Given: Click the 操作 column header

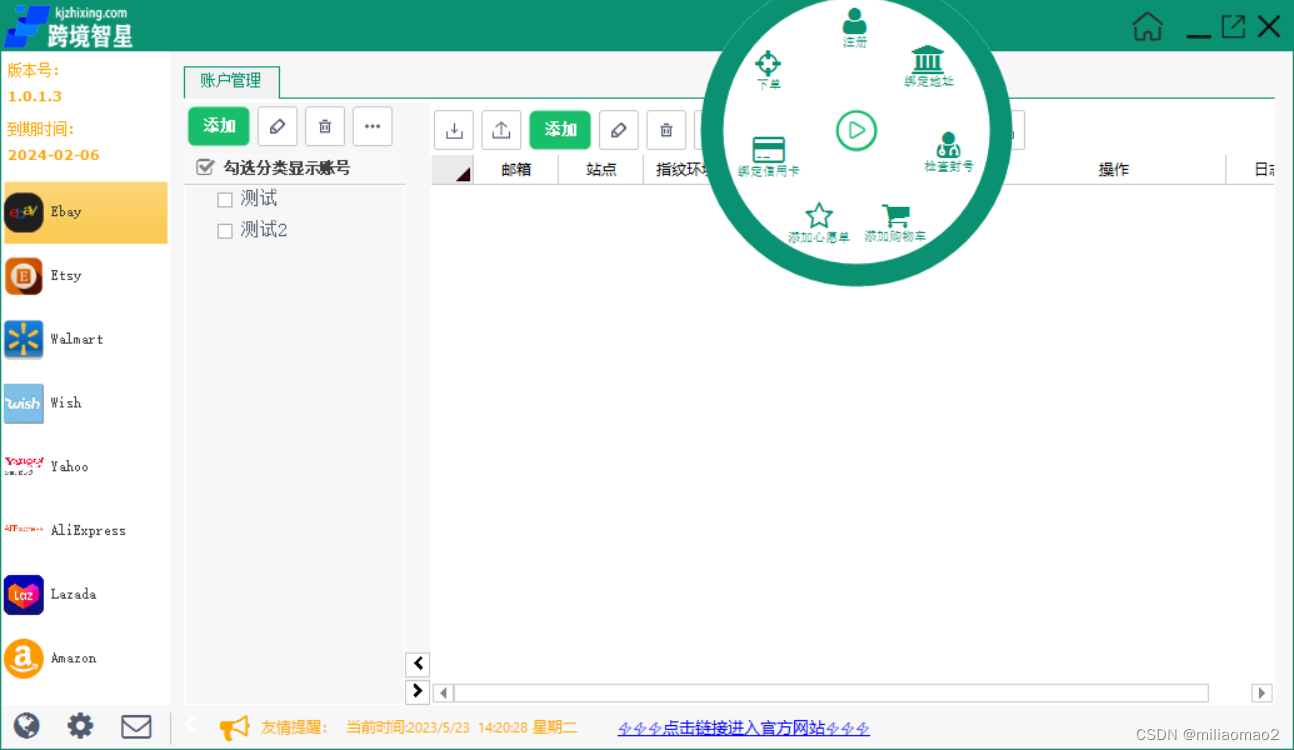Looking at the screenshot, I should pyautogui.click(x=1113, y=170).
